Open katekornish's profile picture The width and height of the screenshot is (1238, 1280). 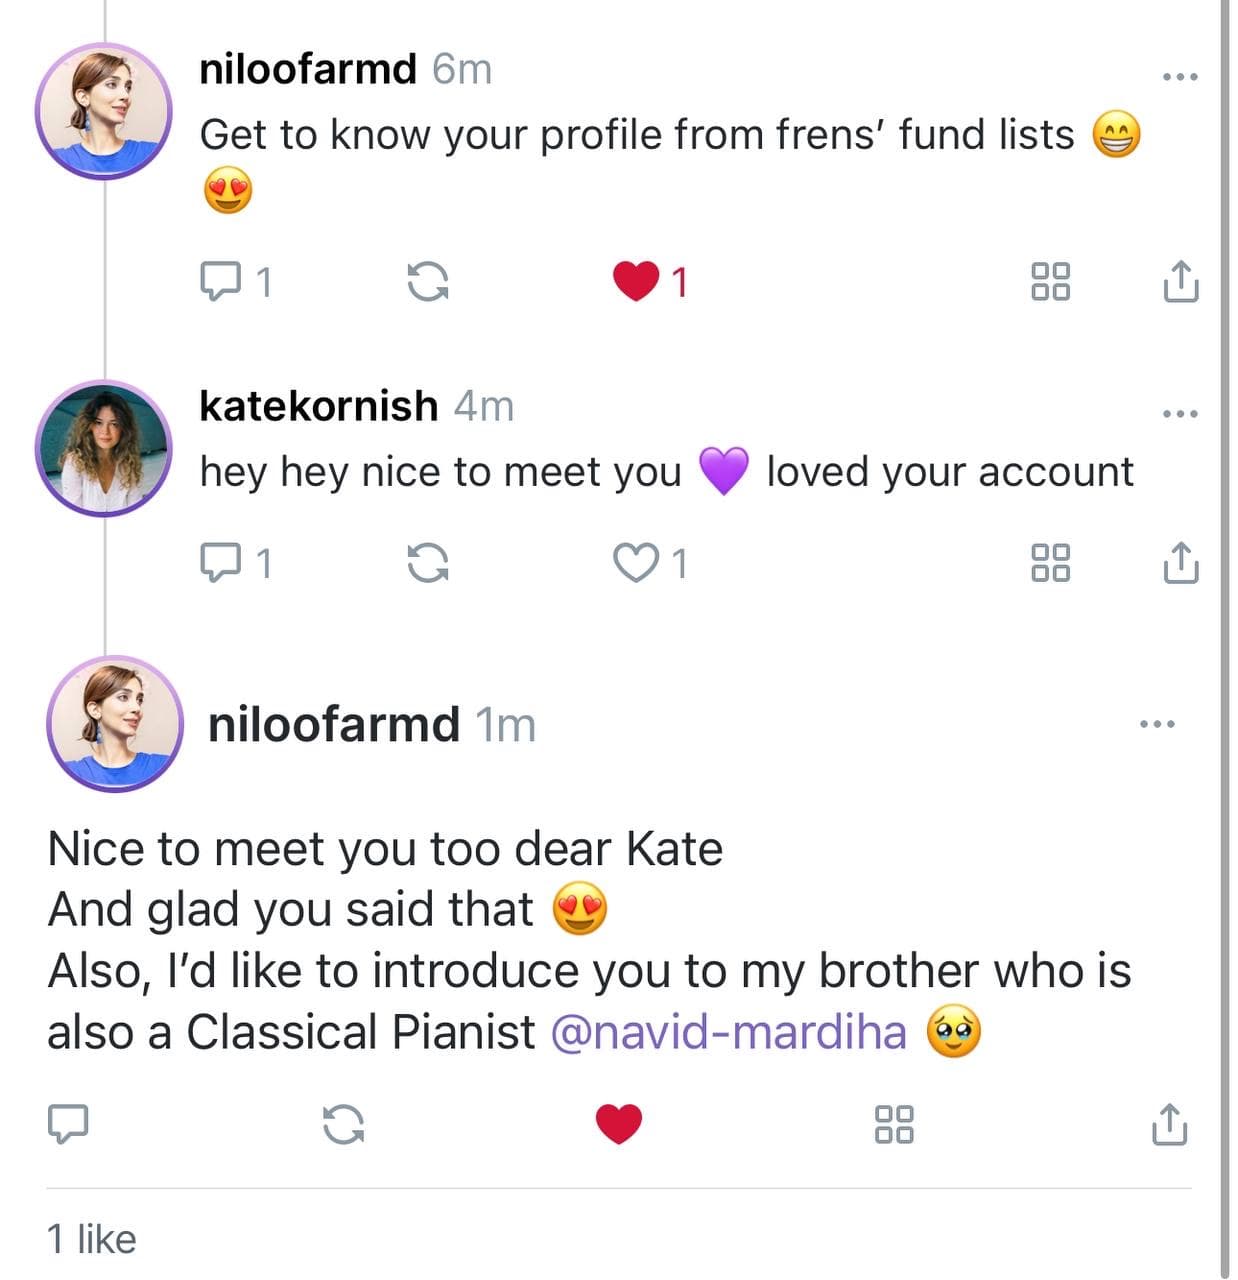103,448
